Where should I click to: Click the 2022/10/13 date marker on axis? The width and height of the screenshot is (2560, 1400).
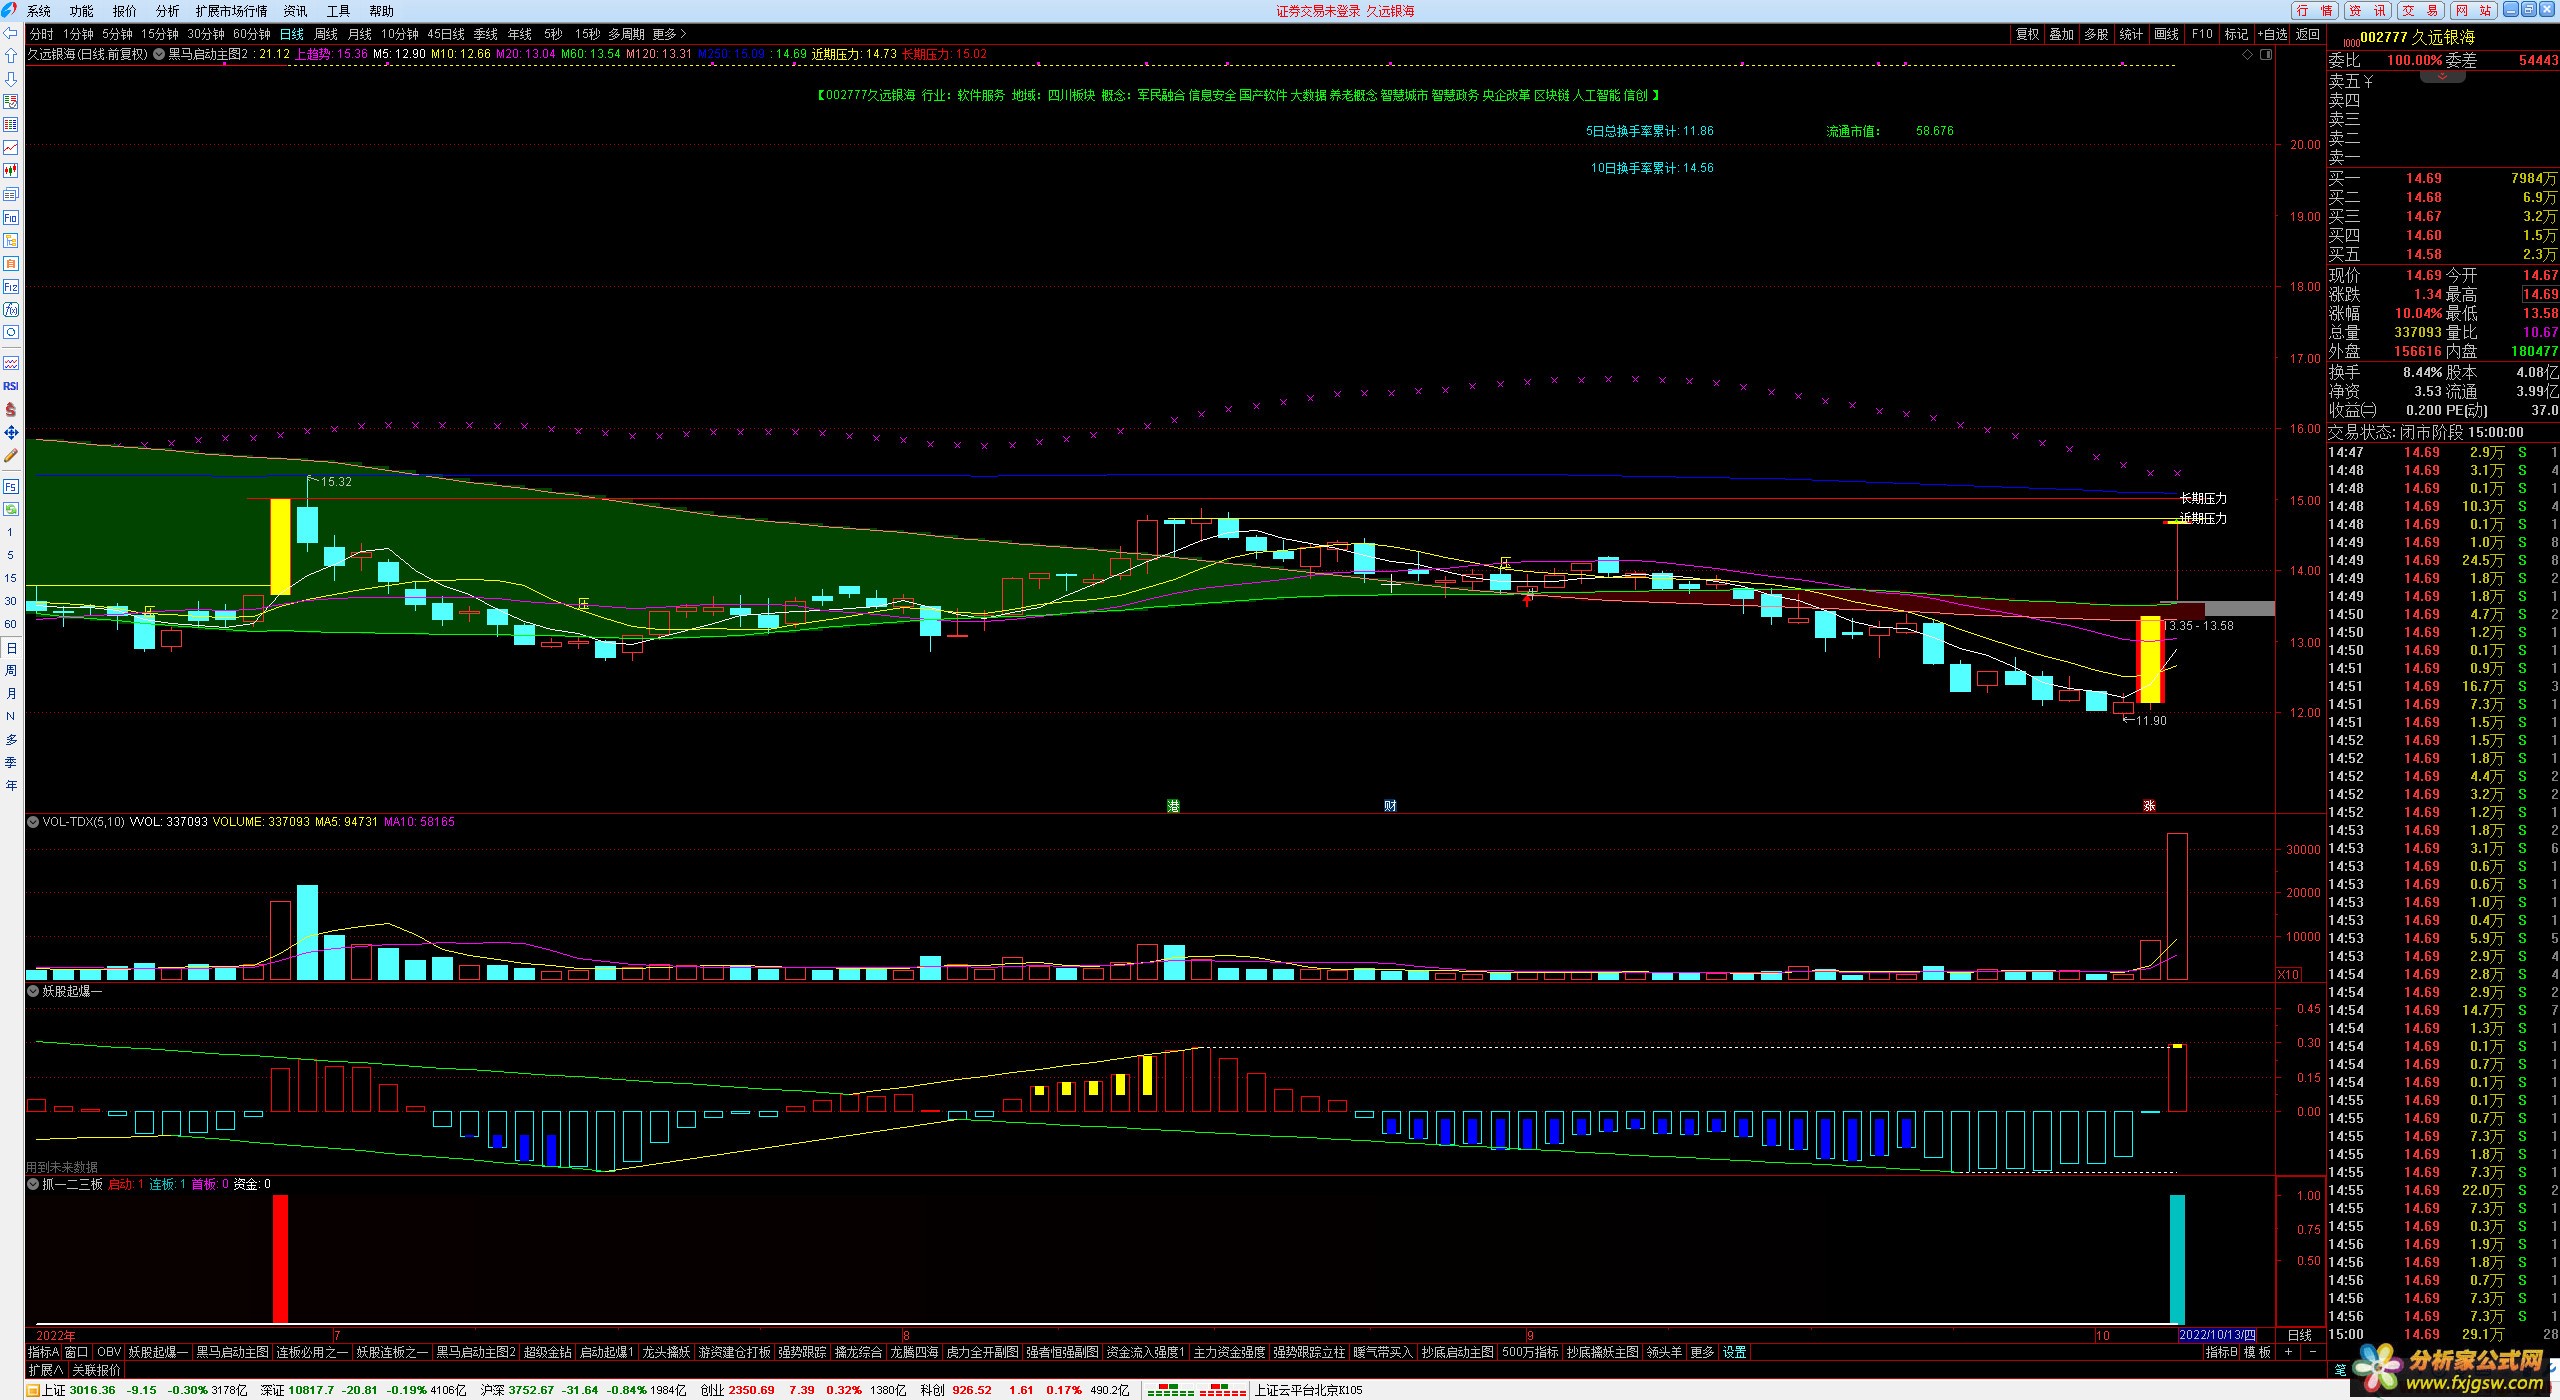click(2217, 1335)
